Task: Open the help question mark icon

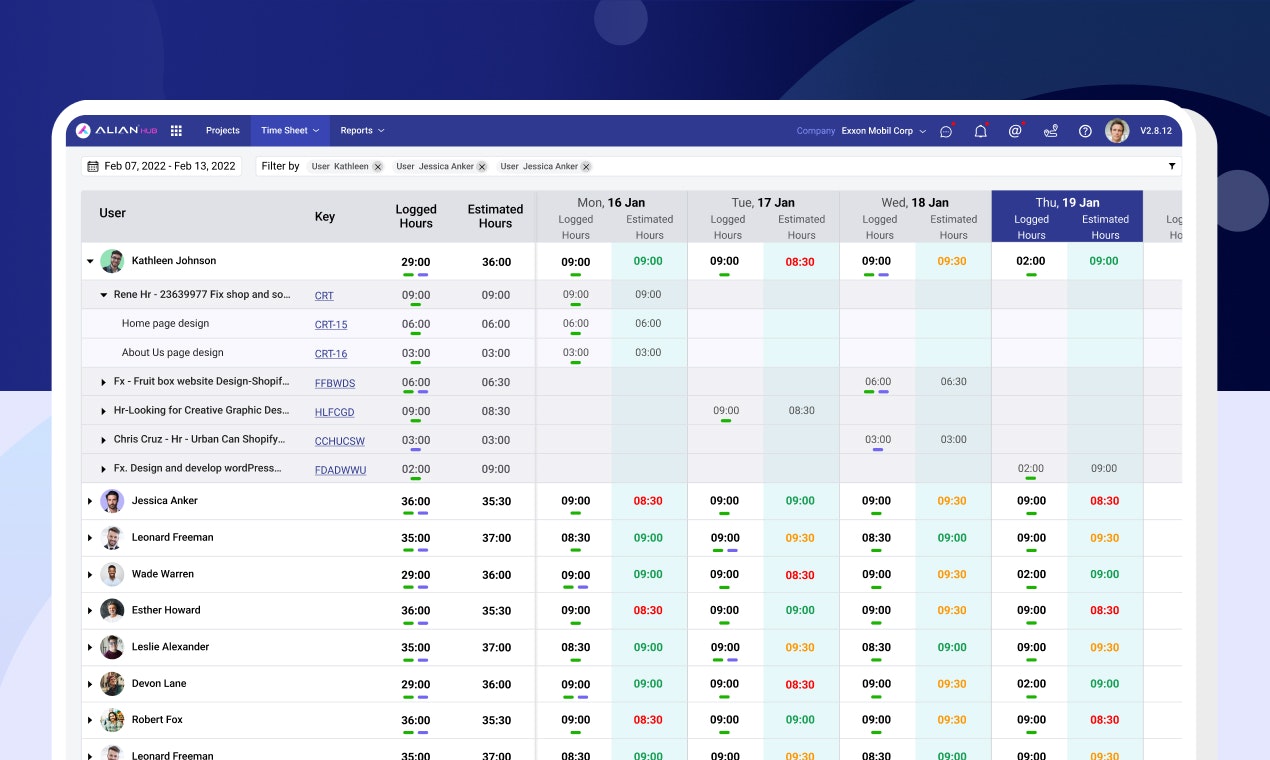Action: (x=1085, y=131)
